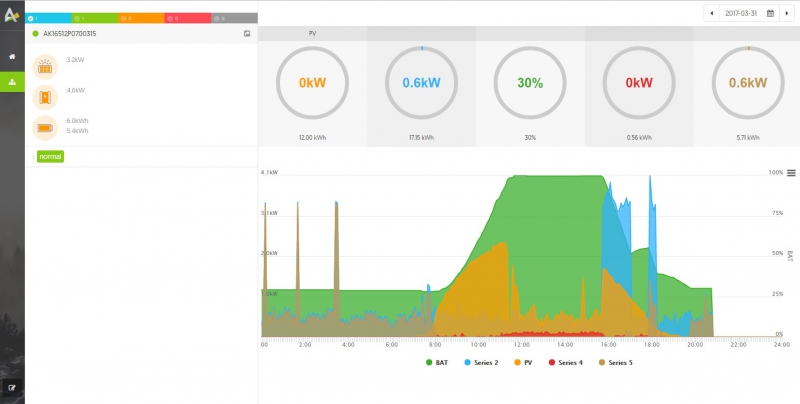The height and width of the screenshot is (404, 800).
Task: Click the date field 2017-03-31
Action: pos(741,13)
